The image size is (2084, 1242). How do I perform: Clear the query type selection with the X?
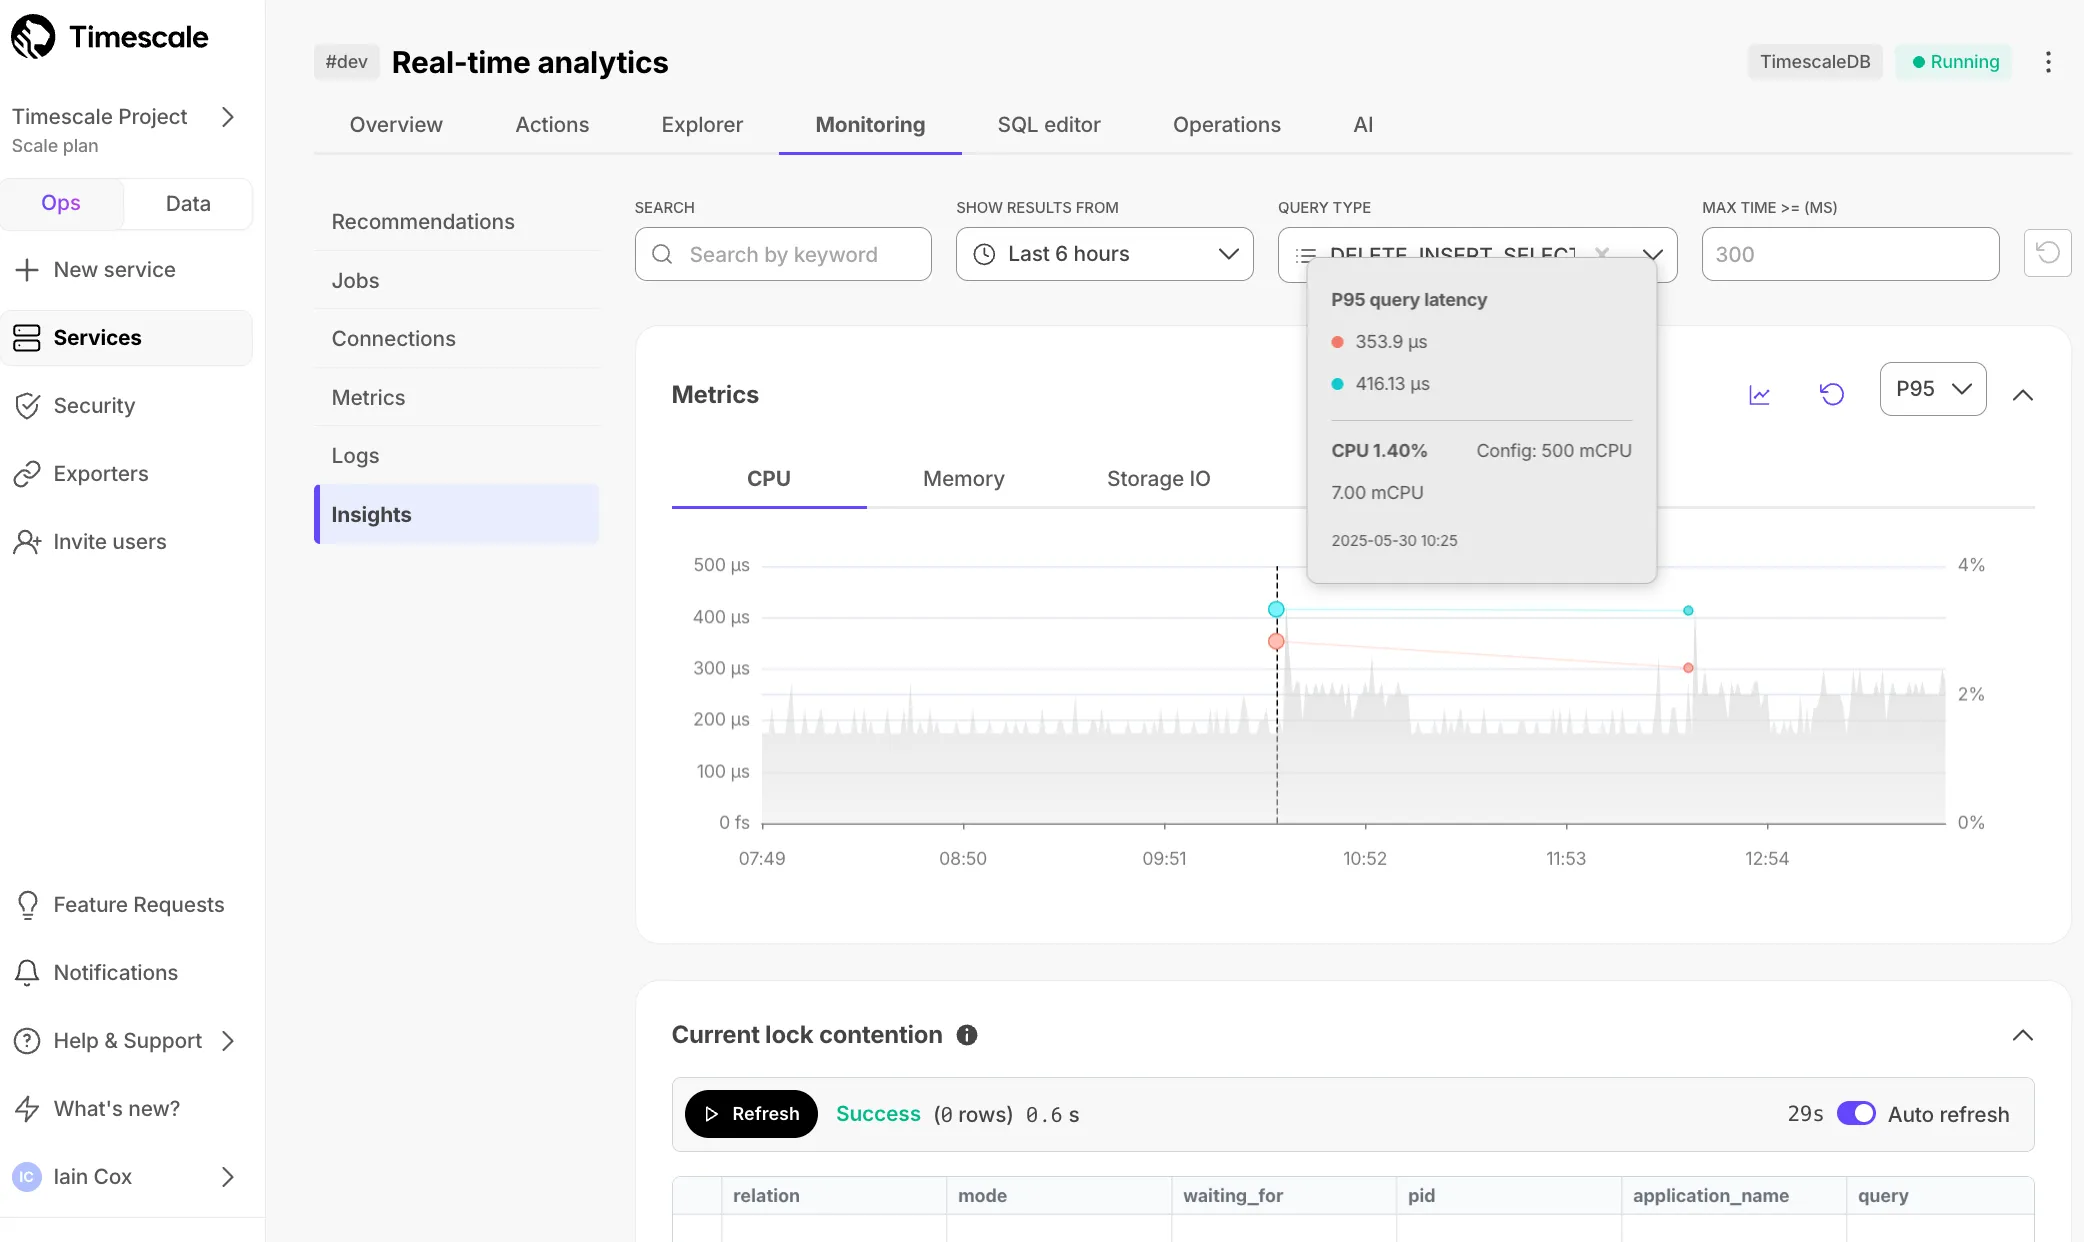1602,253
